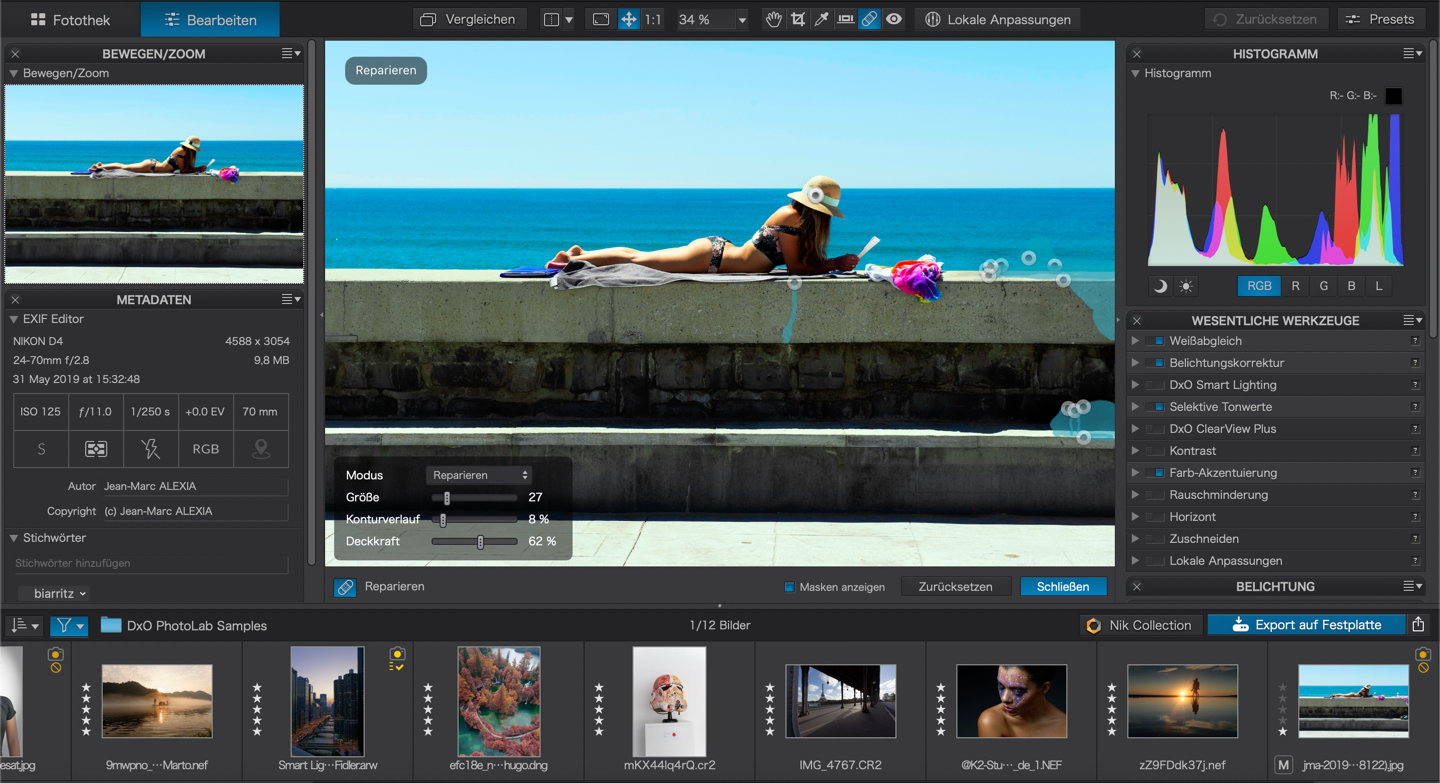Close the Metadaten panel

(15, 299)
